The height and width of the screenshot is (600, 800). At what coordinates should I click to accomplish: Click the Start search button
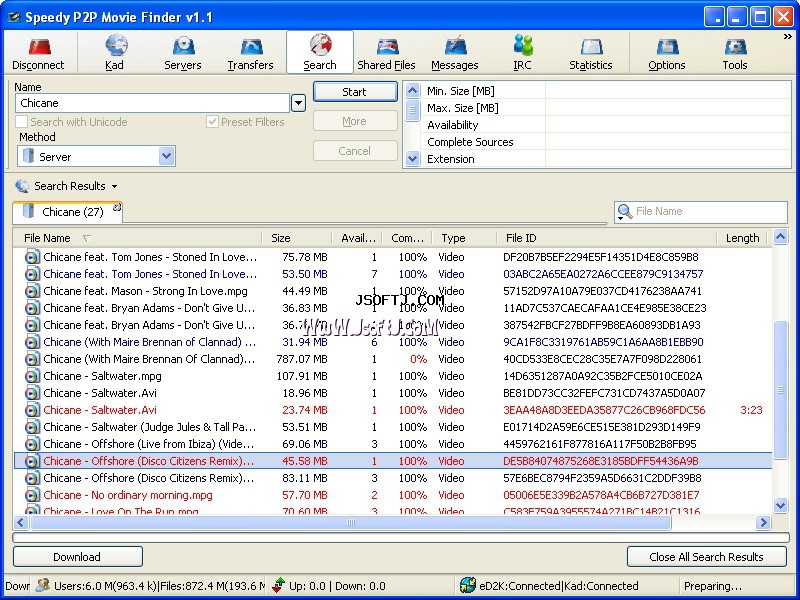355,92
